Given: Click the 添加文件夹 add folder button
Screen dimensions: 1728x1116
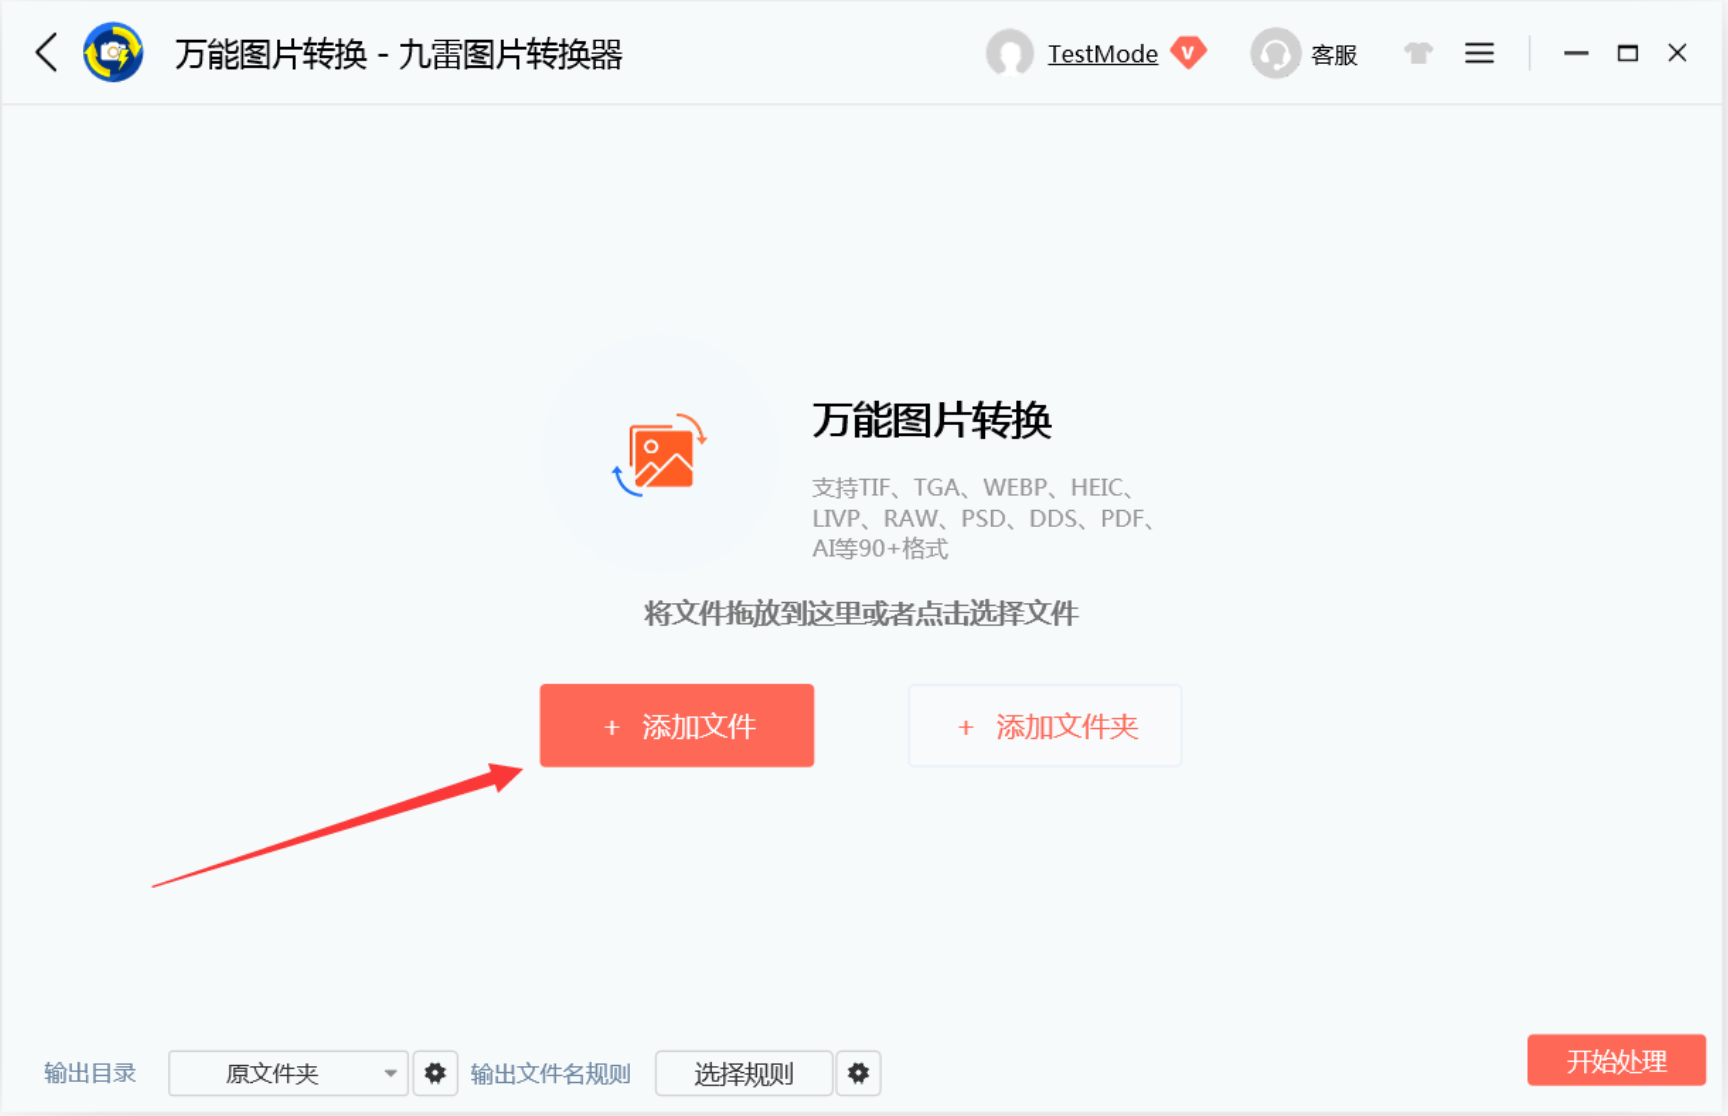Looking at the screenshot, I should pyautogui.click(x=1044, y=725).
